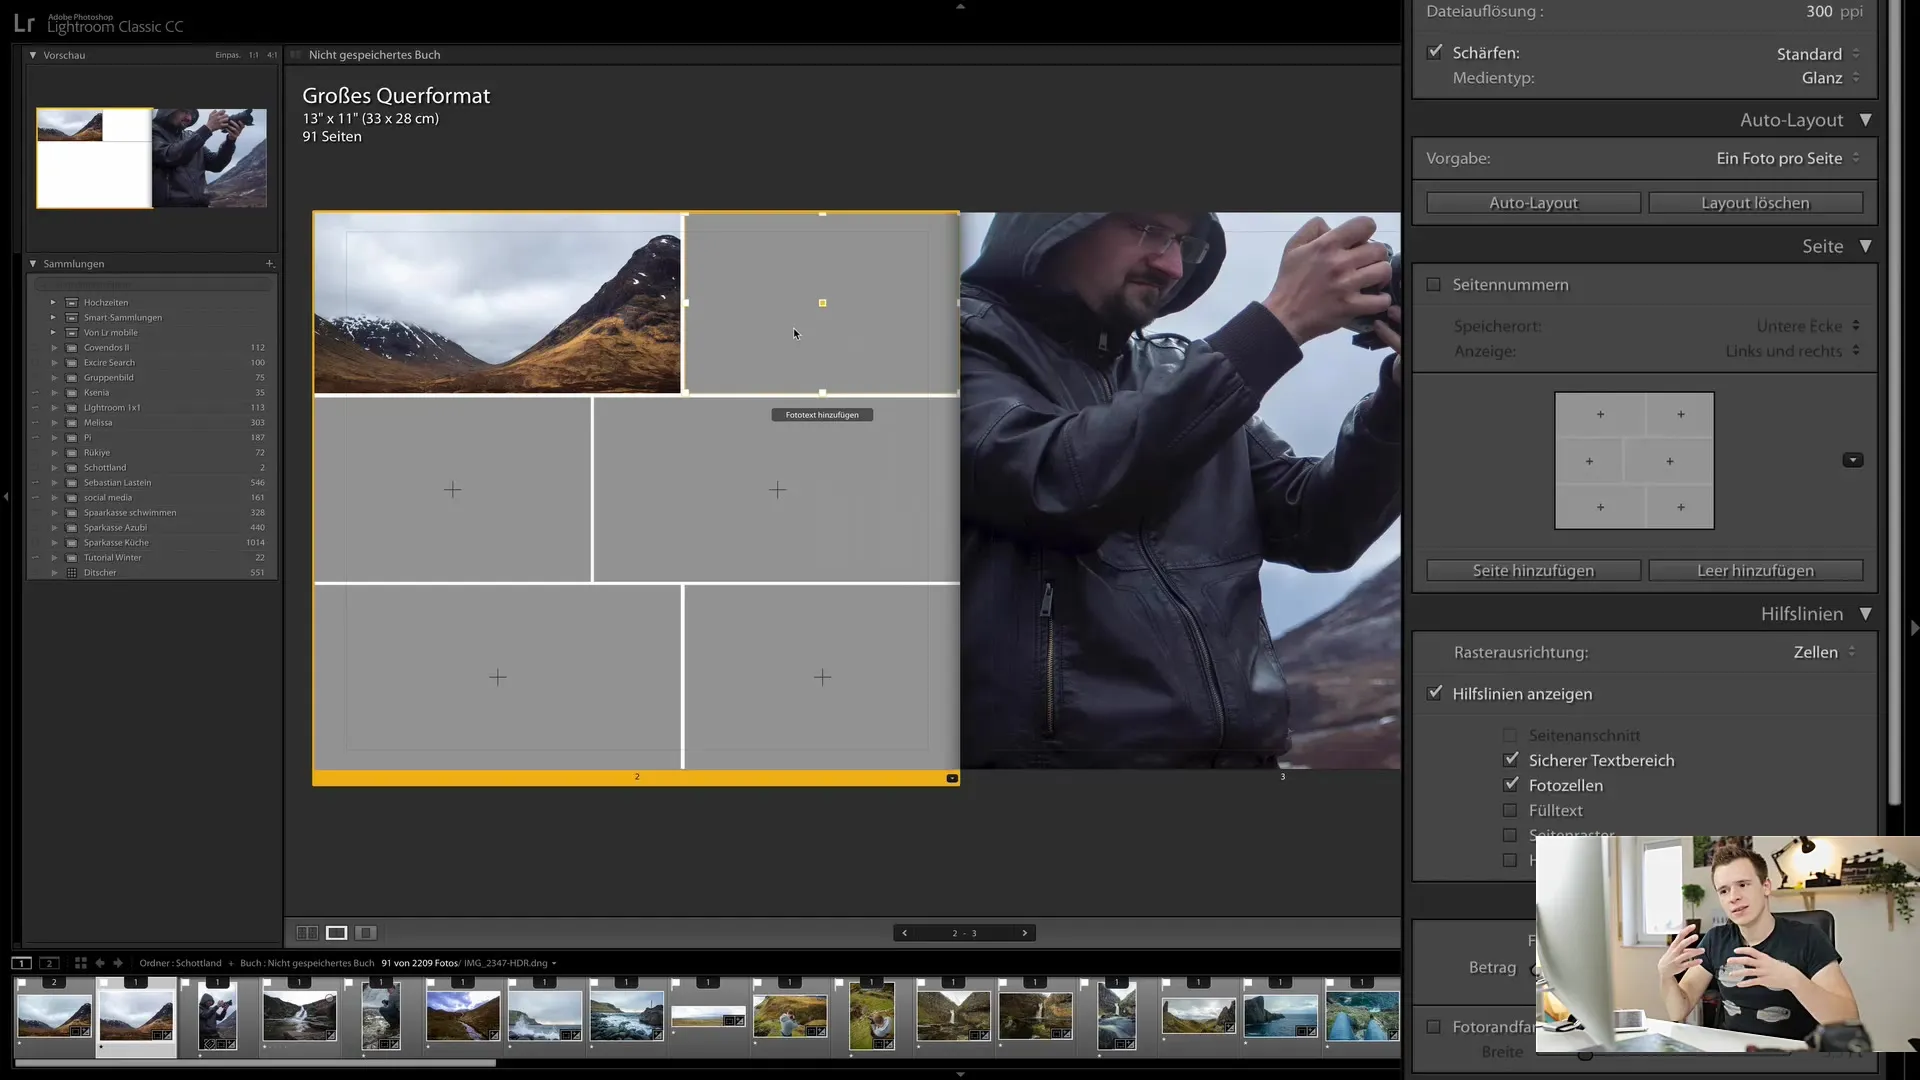Open Medientyp Glanz dropdown
Screen dimensions: 1920x1080
click(1831, 78)
